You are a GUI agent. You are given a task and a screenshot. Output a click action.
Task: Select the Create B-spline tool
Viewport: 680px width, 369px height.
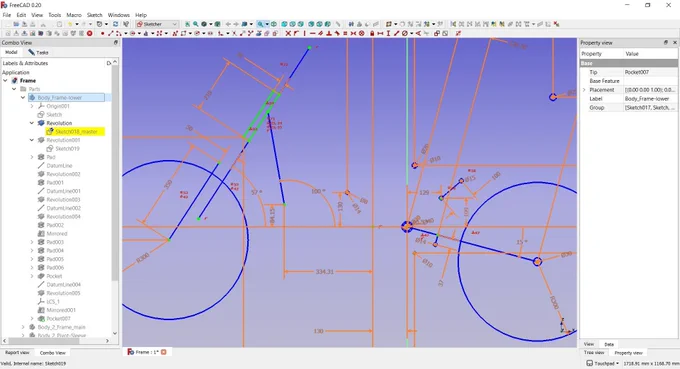[159, 33]
